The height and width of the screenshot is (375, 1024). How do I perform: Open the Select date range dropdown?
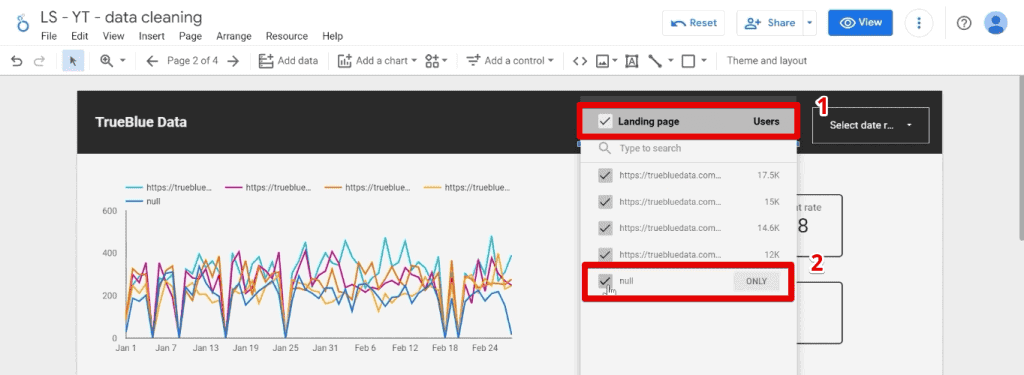coord(870,125)
